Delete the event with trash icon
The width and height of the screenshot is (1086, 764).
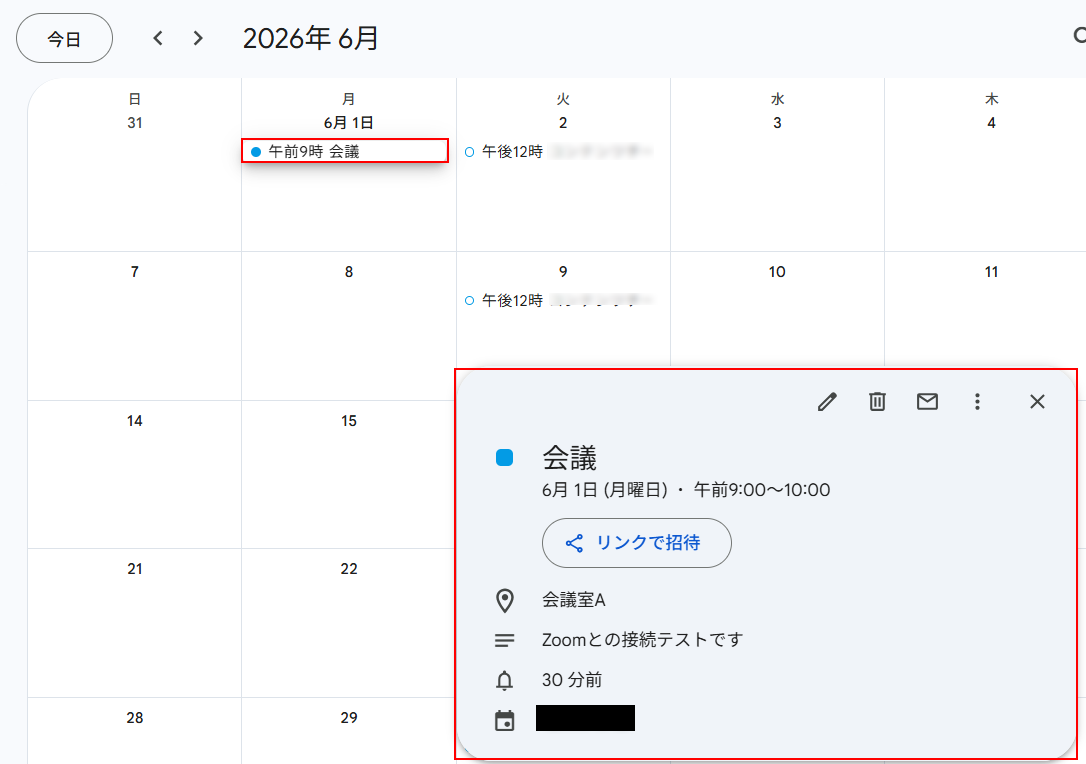click(877, 402)
